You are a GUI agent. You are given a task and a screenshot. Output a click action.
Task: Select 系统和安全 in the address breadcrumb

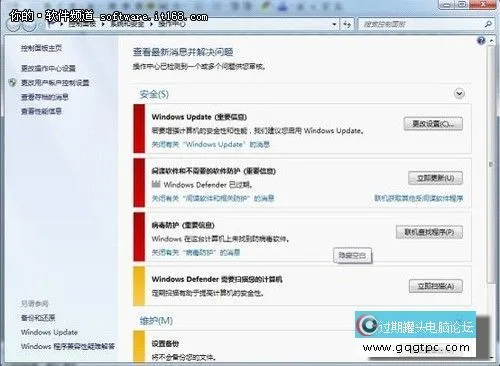coord(128,24)
